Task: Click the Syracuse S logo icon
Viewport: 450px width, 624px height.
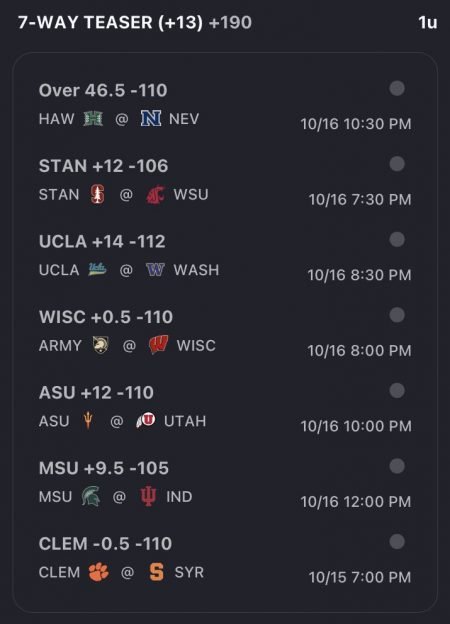Action: (156, 572)
